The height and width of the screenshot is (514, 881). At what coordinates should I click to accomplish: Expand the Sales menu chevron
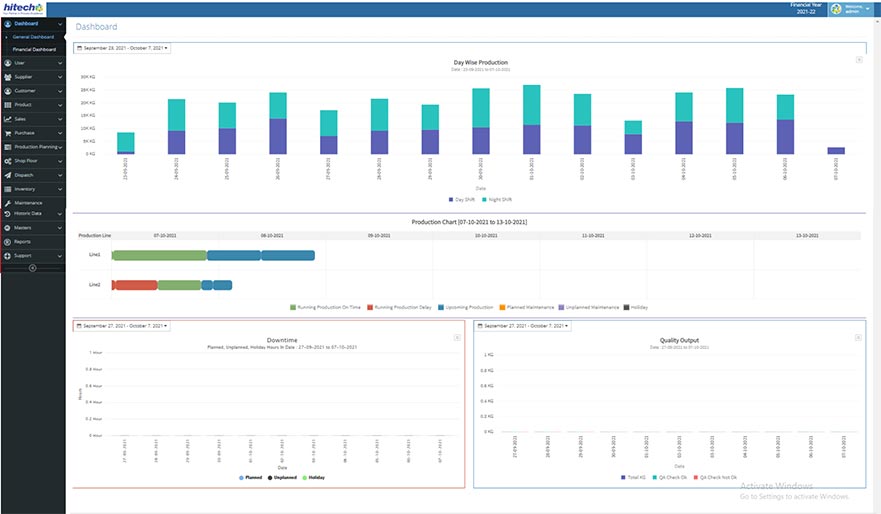[60, 119]
